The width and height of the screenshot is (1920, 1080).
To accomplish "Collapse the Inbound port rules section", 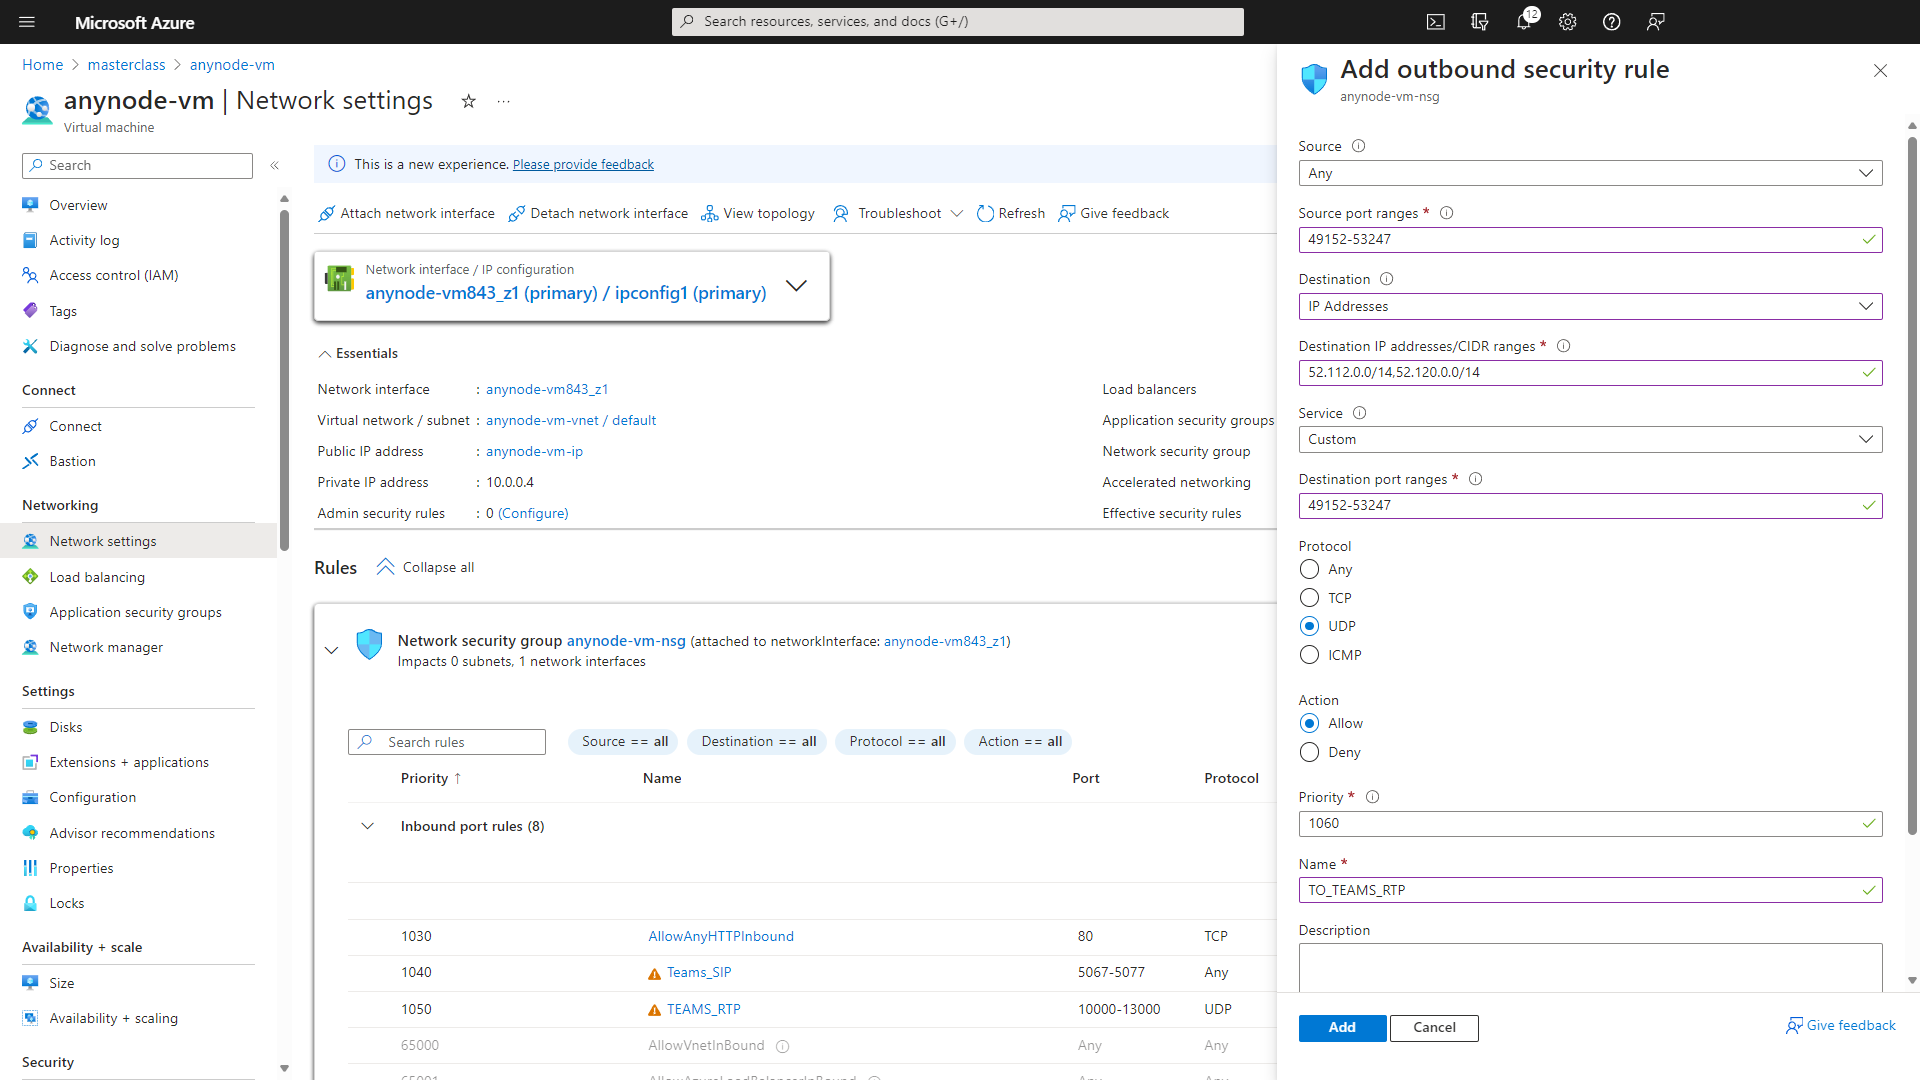I will [369, 825].
